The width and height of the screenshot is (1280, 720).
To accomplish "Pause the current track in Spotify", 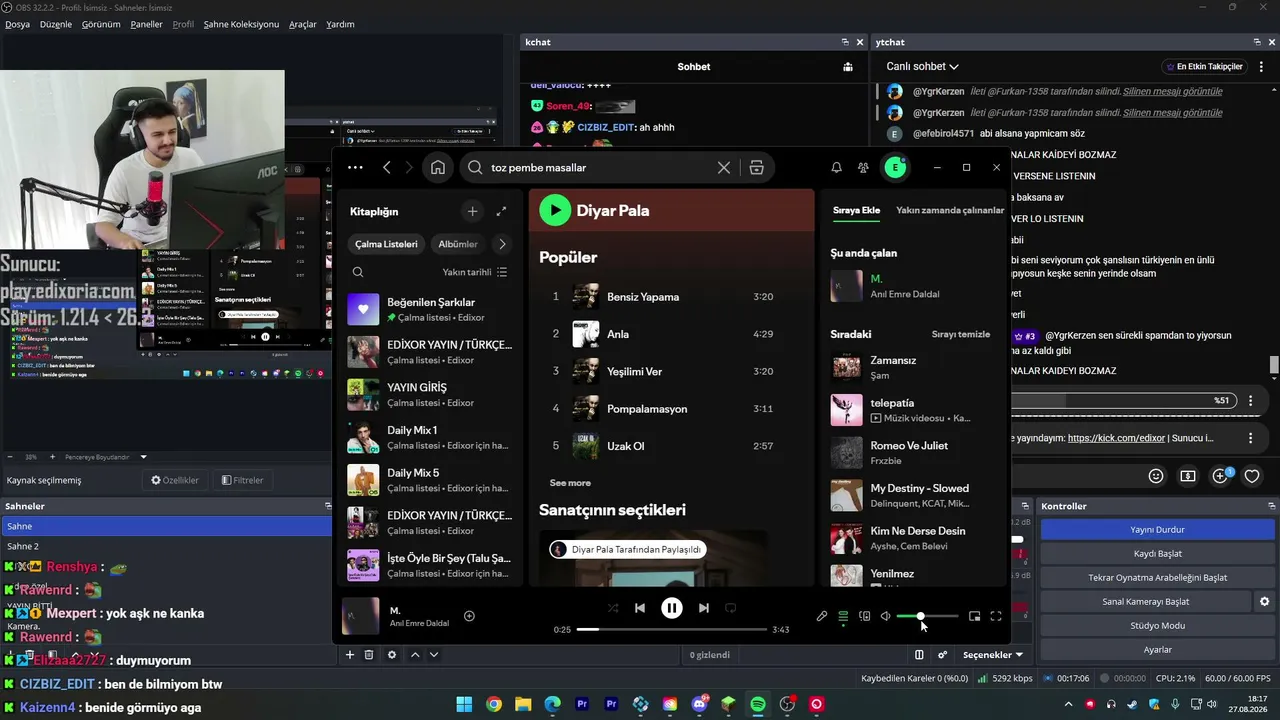I will pos(672,608).
